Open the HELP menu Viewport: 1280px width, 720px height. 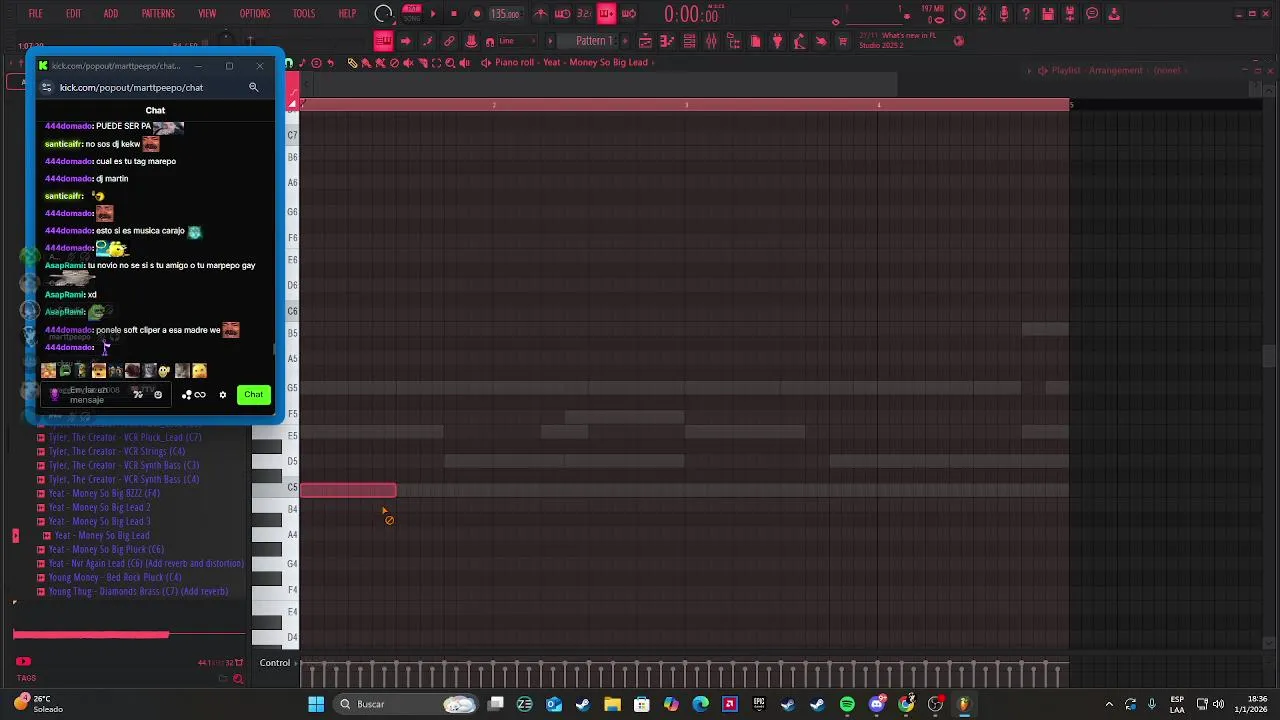(347, 14)
